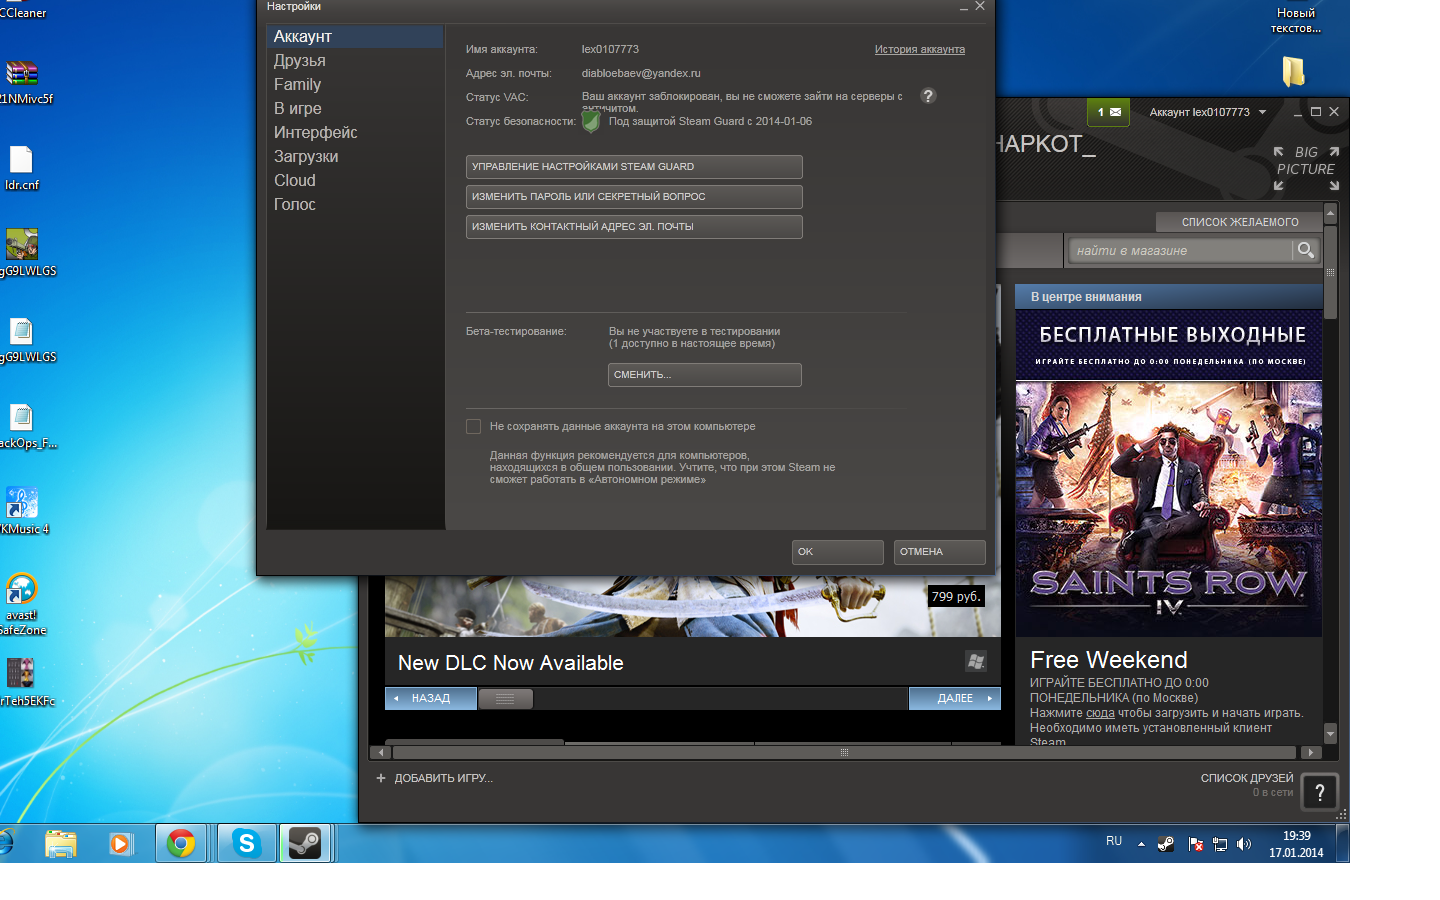Open the volume speaker tray icon

coord(1244,844)
